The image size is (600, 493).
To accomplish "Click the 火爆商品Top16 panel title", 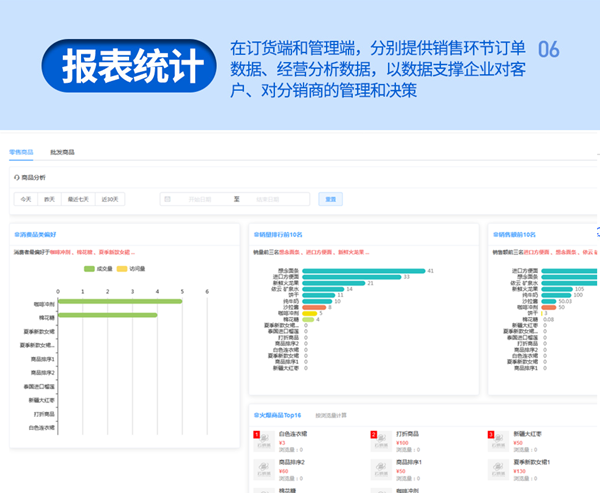I will click(277, 415).
